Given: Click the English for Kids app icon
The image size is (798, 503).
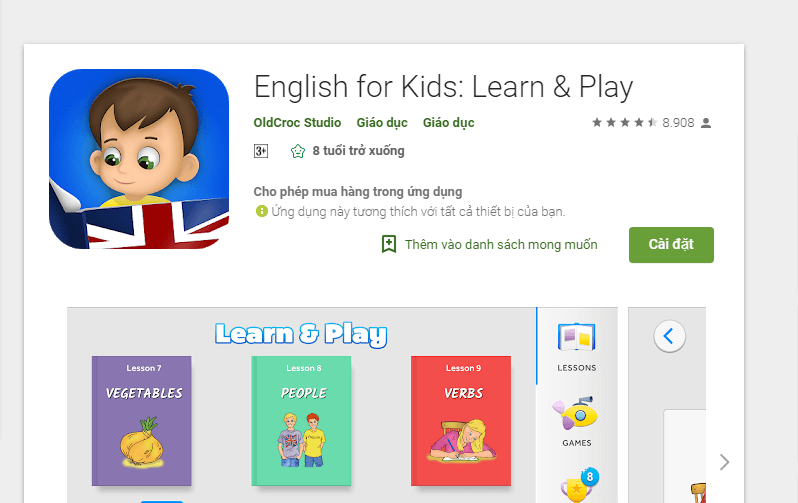Looking at the screenshot, I should [139, 159].
